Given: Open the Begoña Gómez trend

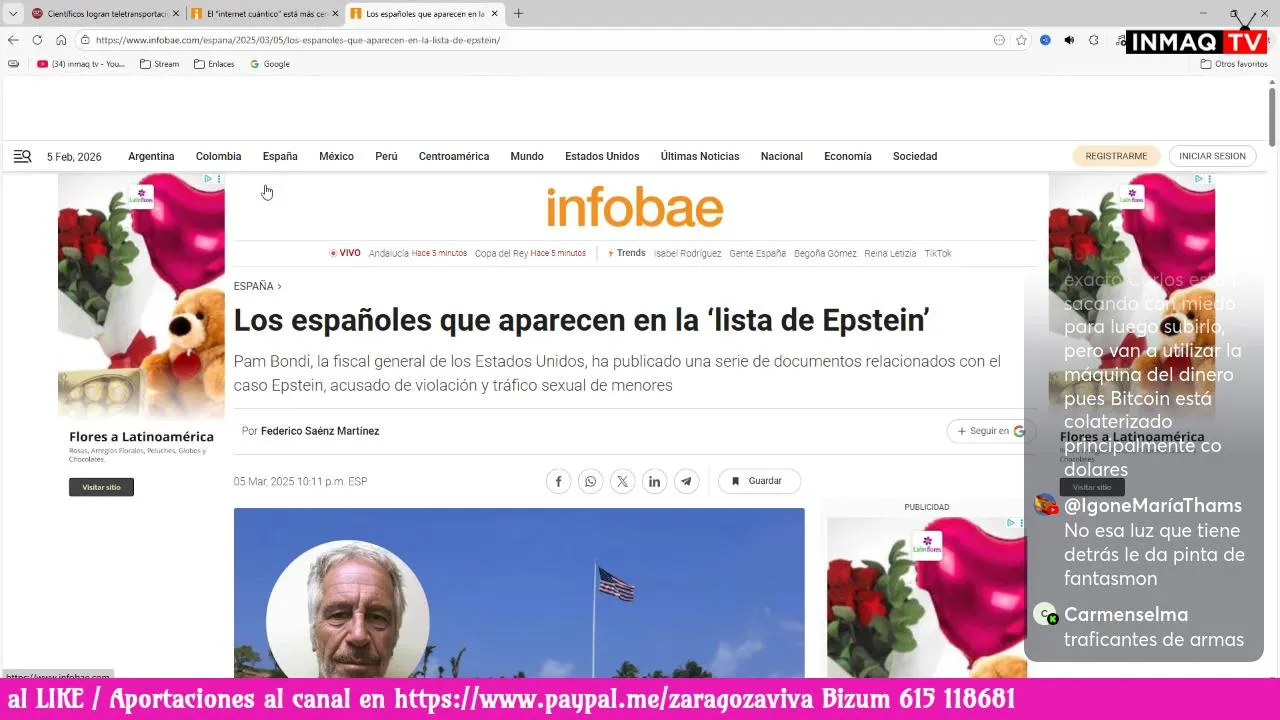Looking at the screenshot, I should click(x=825, y=253).
